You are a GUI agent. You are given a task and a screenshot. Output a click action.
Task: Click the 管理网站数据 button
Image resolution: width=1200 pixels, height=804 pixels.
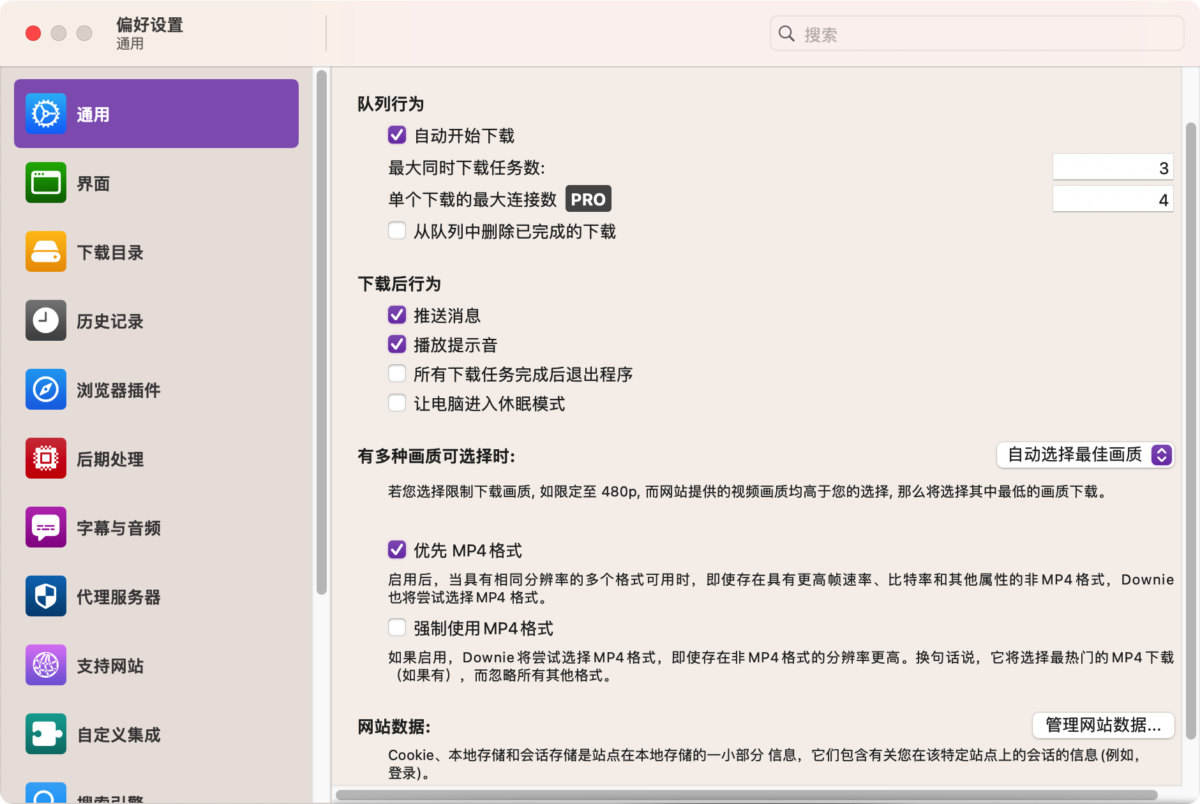(x=1103, y=726)
